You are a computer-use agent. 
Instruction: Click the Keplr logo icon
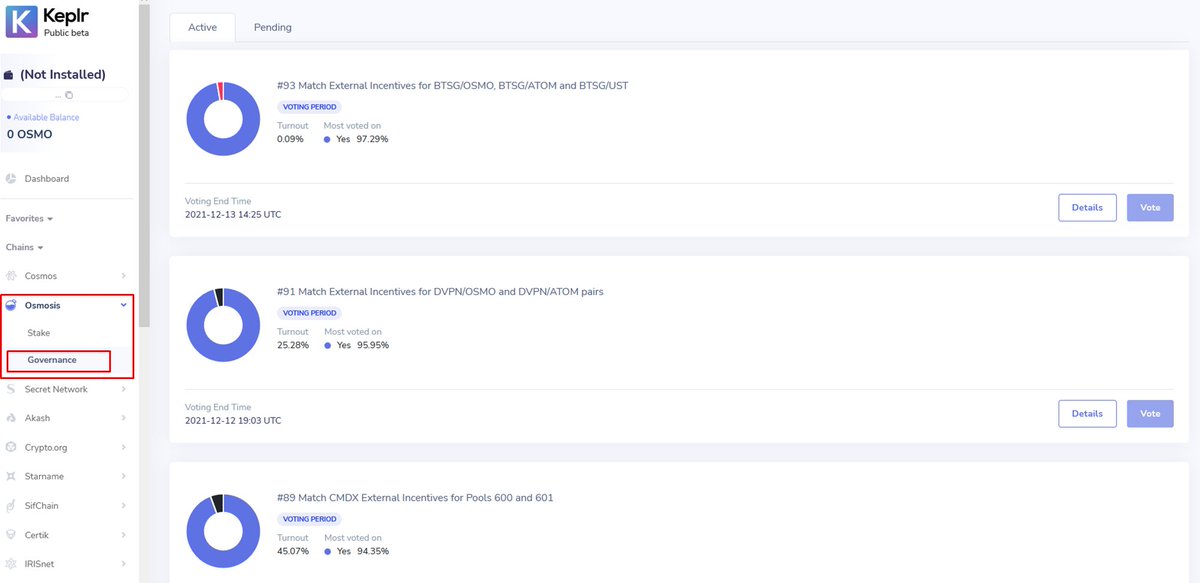click(x=22, y=21)
